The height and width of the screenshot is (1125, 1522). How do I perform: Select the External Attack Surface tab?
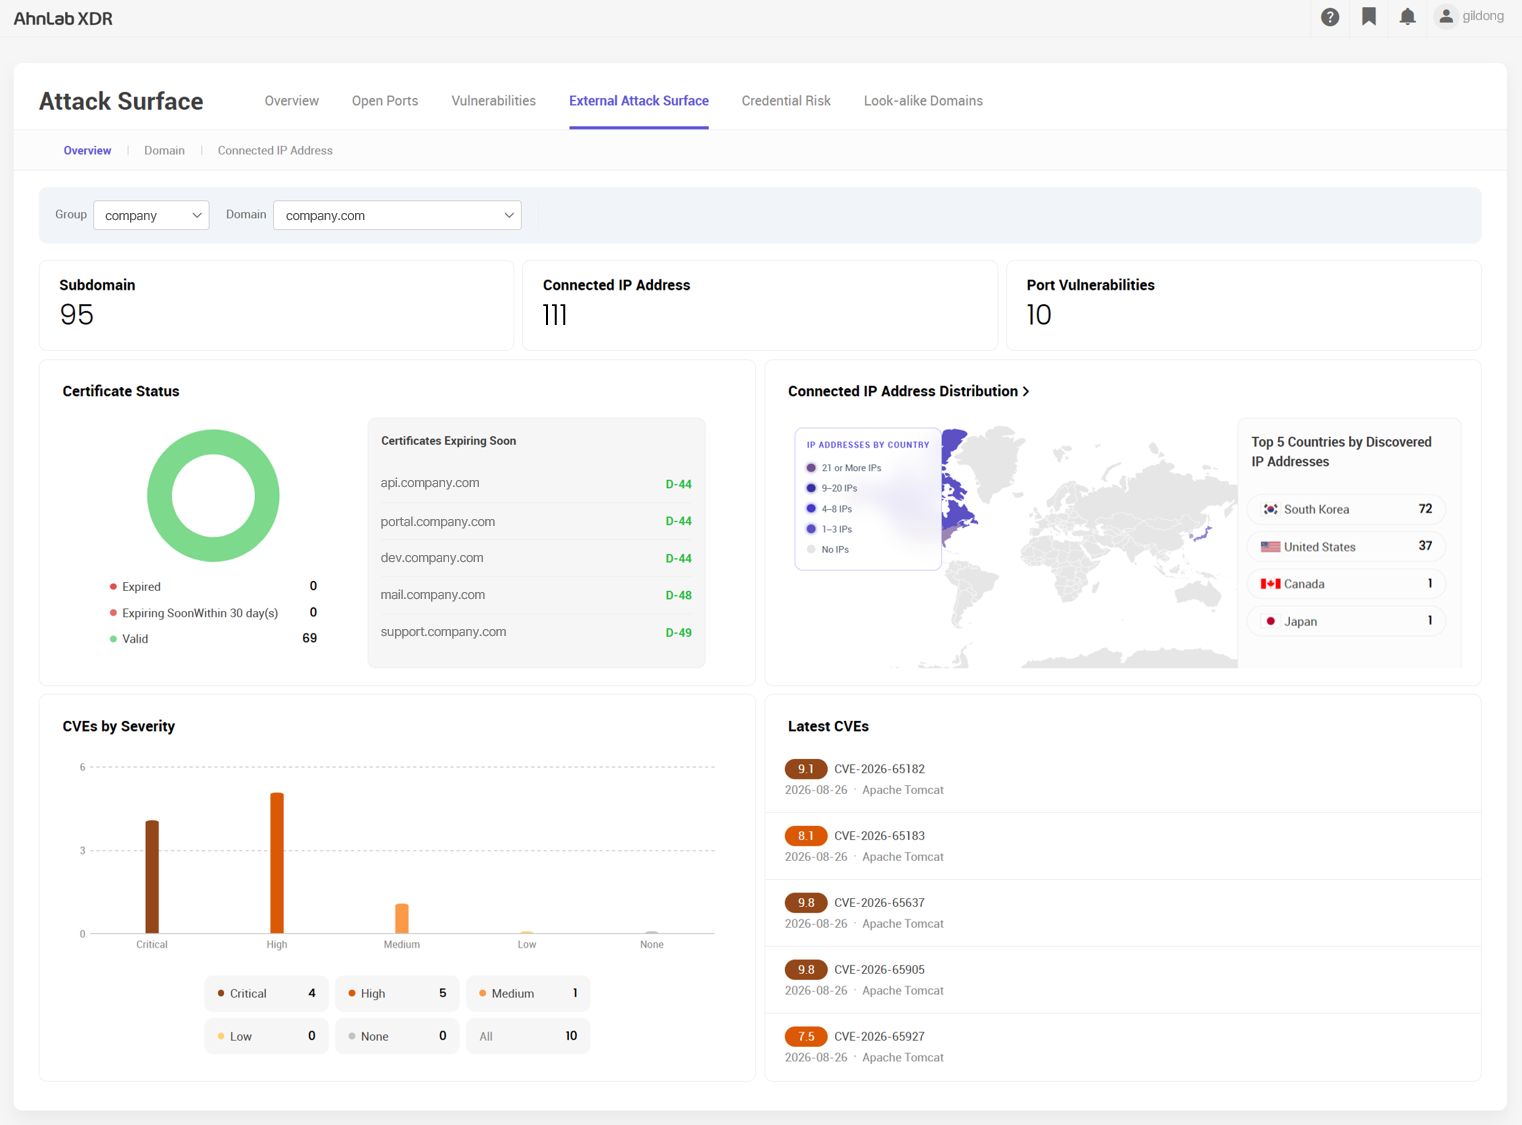(x=639, y=101)
